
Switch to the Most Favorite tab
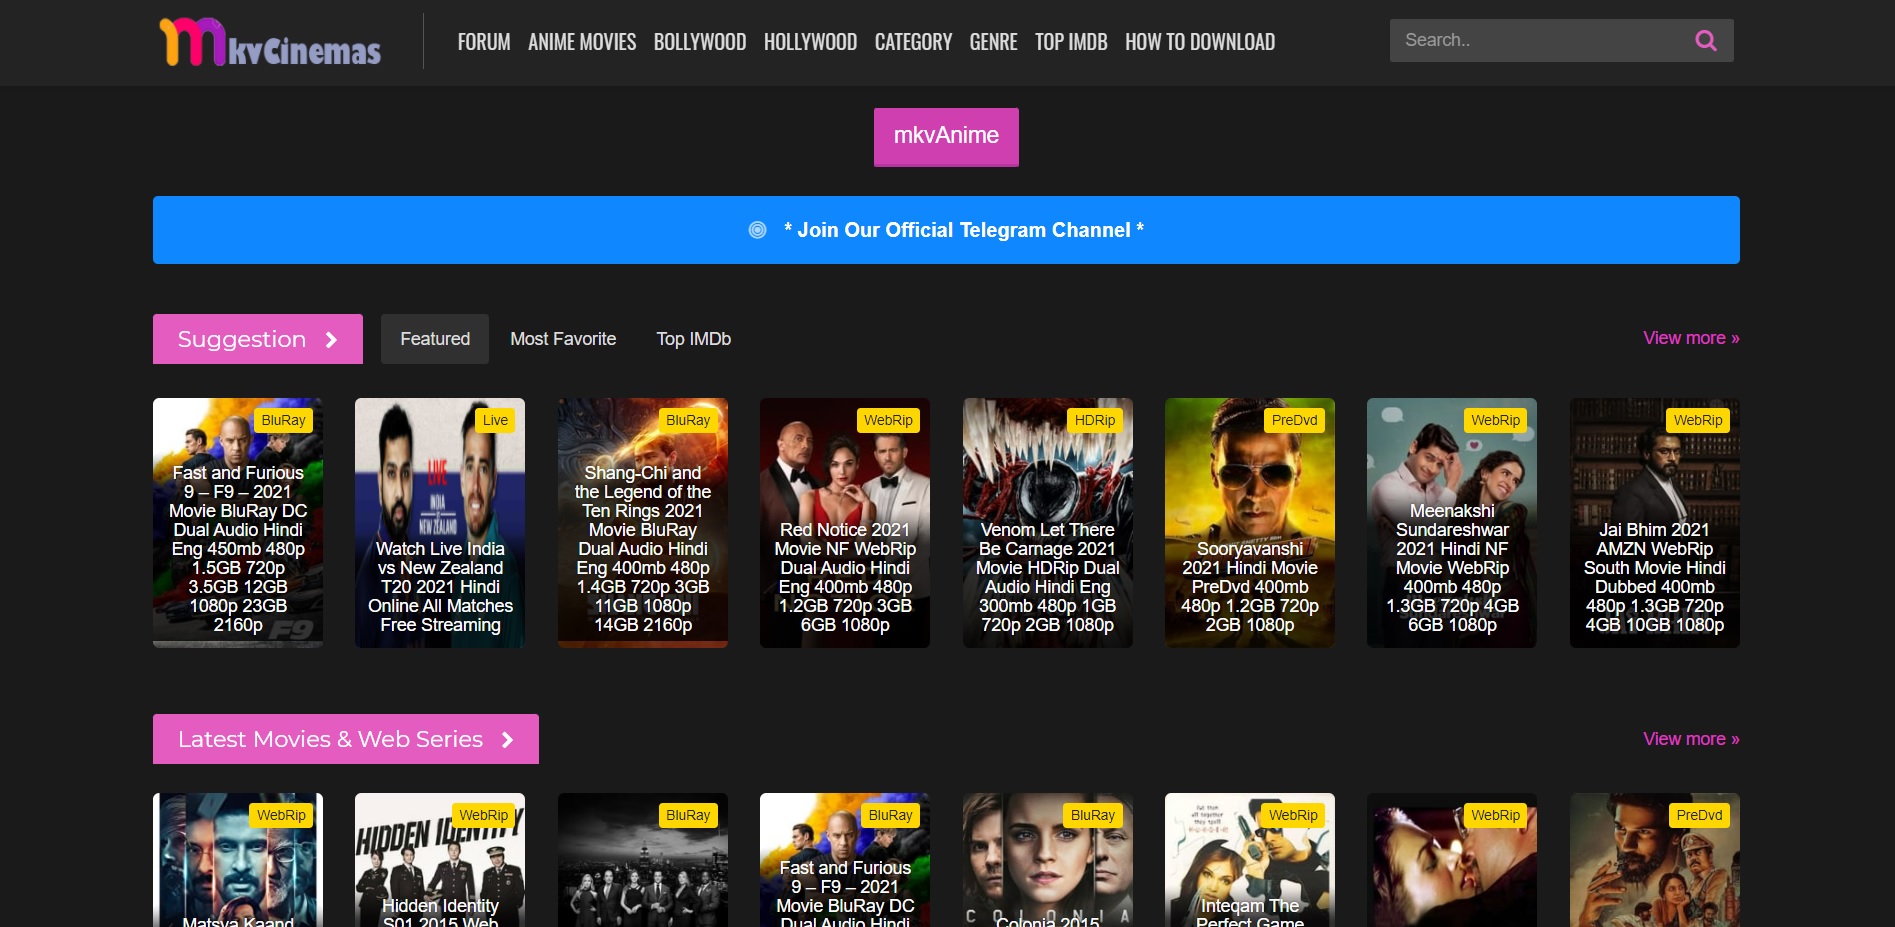click(x=563, y=339)
